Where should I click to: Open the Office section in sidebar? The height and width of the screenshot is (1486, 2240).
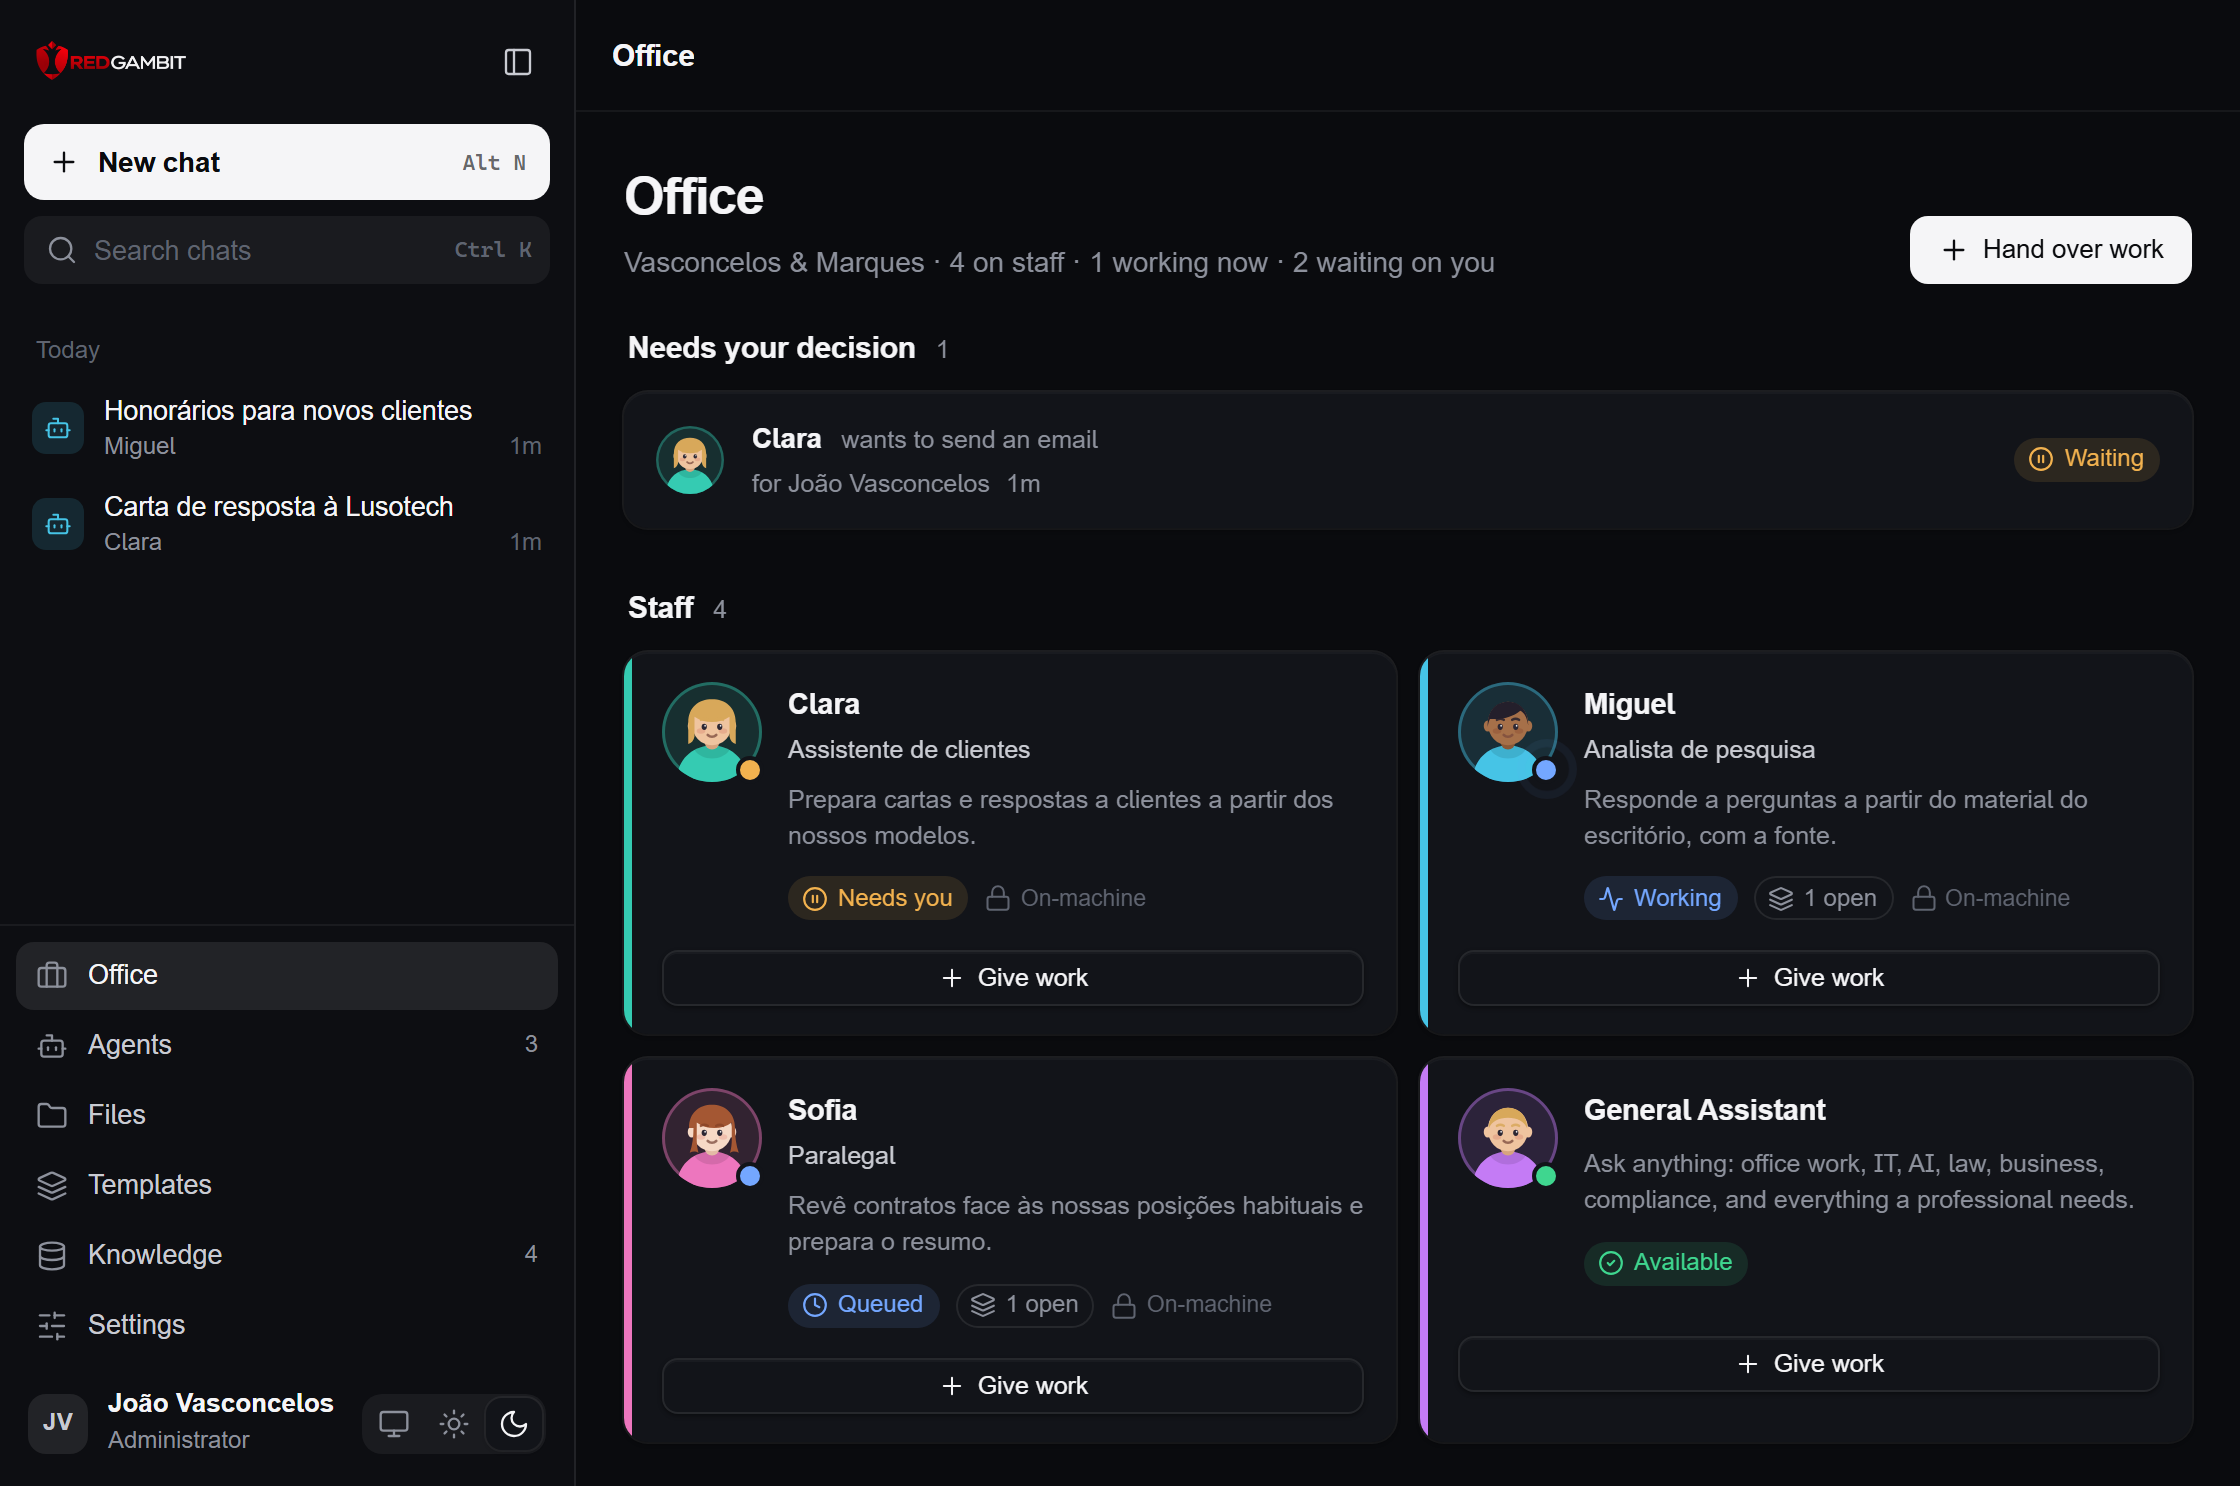[287, 975]
